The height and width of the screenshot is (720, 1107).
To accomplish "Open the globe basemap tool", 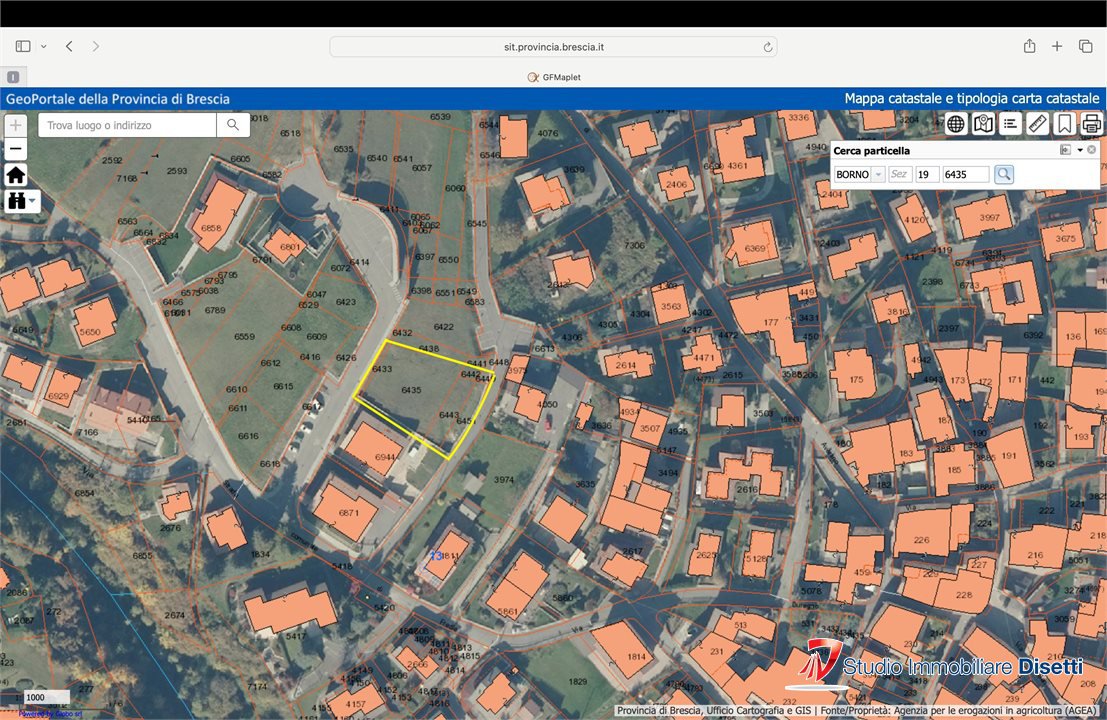I will 956,124.
